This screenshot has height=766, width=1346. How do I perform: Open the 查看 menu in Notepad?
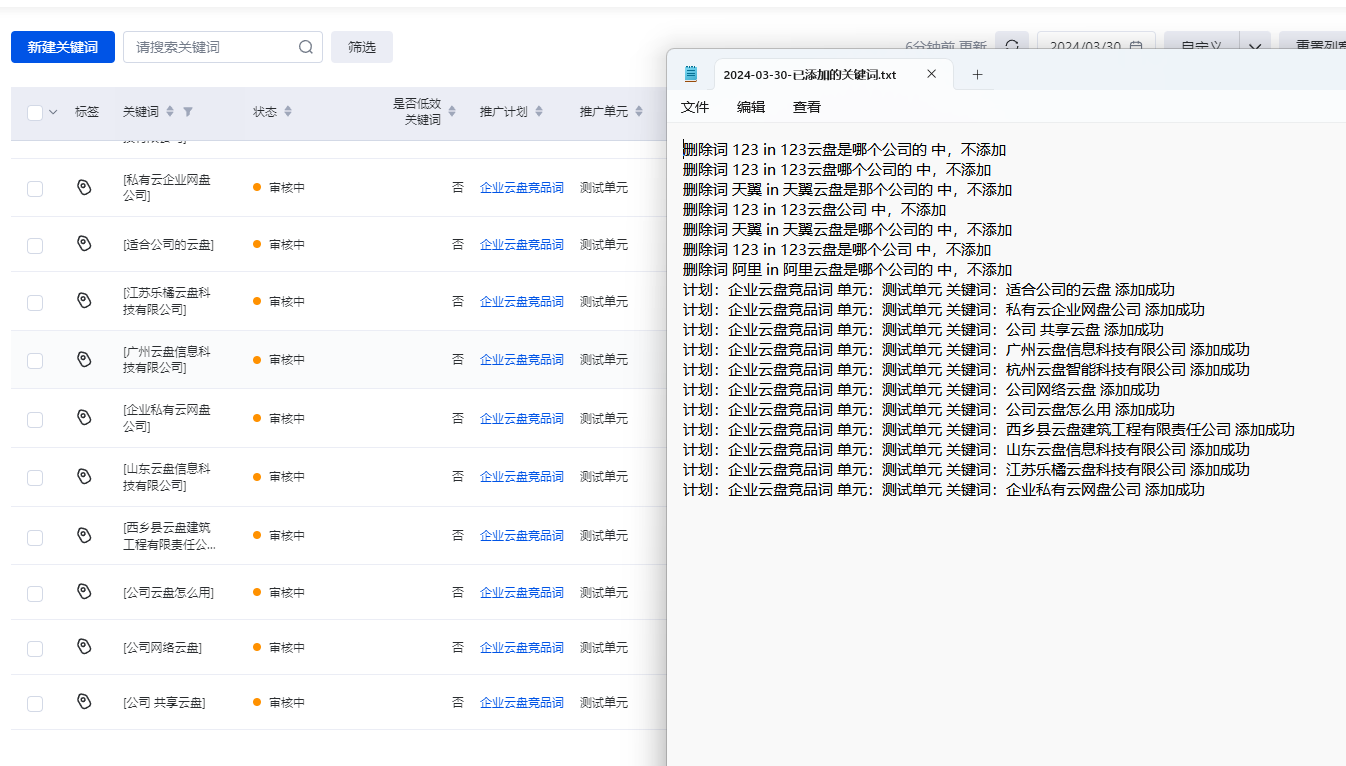807,107
